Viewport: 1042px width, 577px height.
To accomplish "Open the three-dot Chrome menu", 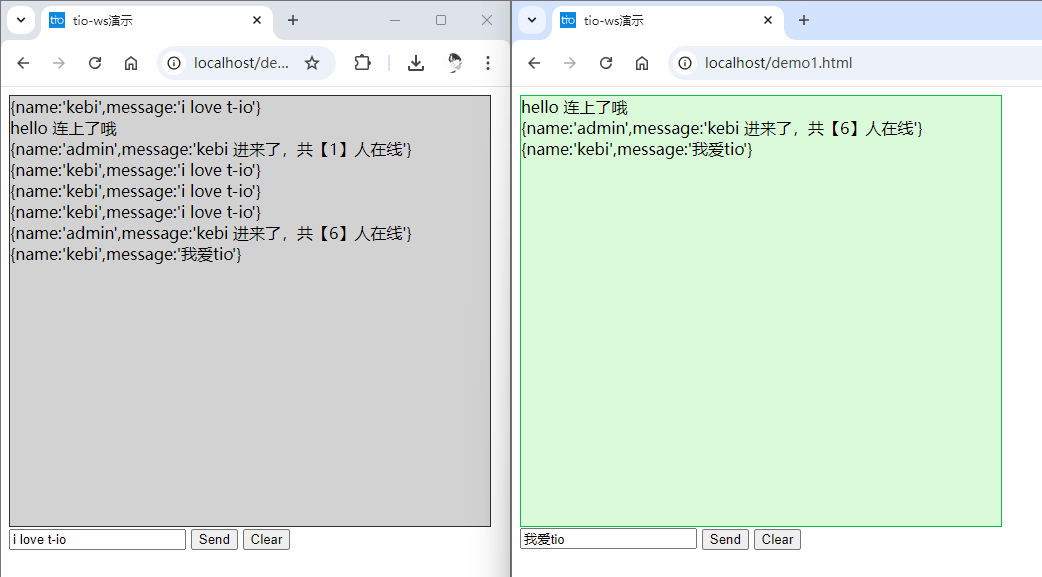I will 487,62.
